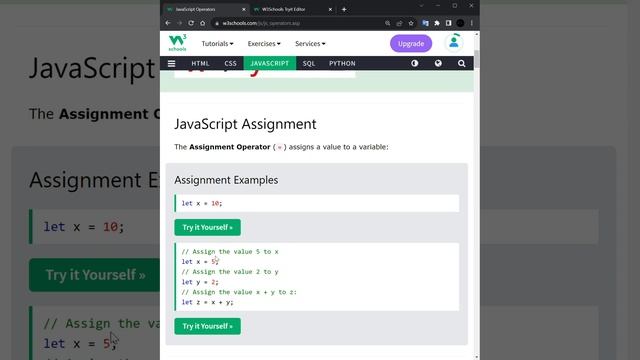Screen dimensions: 640x360
Task: Go to the HTML tutorial
Action: point(200,63)
